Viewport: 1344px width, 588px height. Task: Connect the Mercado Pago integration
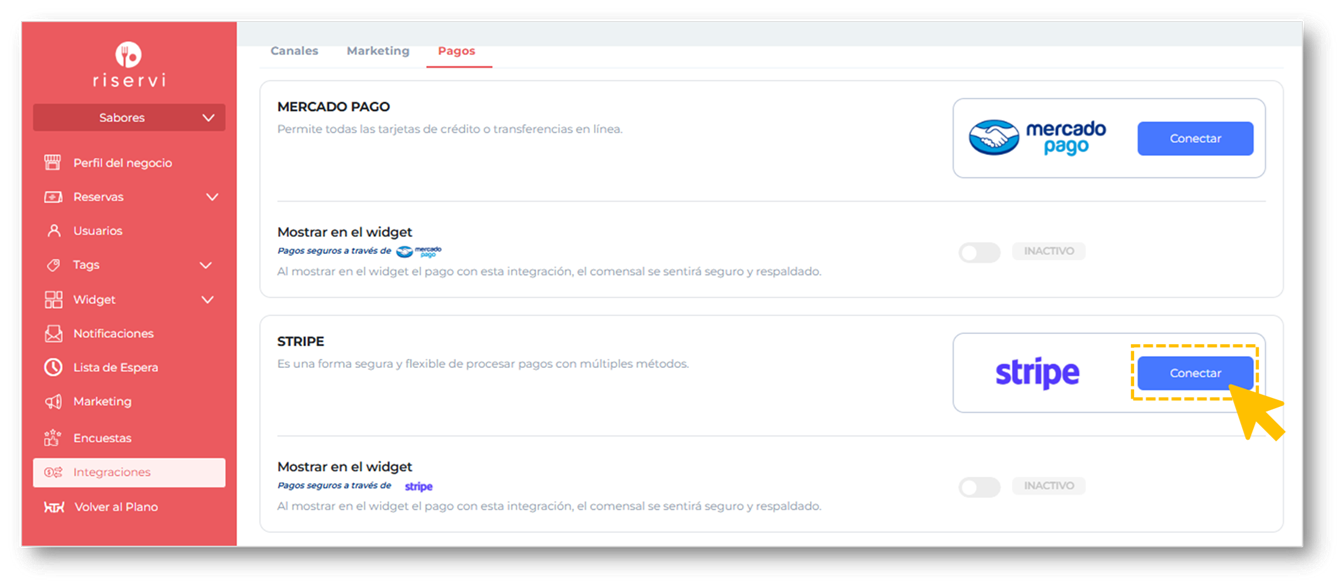[x=1195, y=139]
